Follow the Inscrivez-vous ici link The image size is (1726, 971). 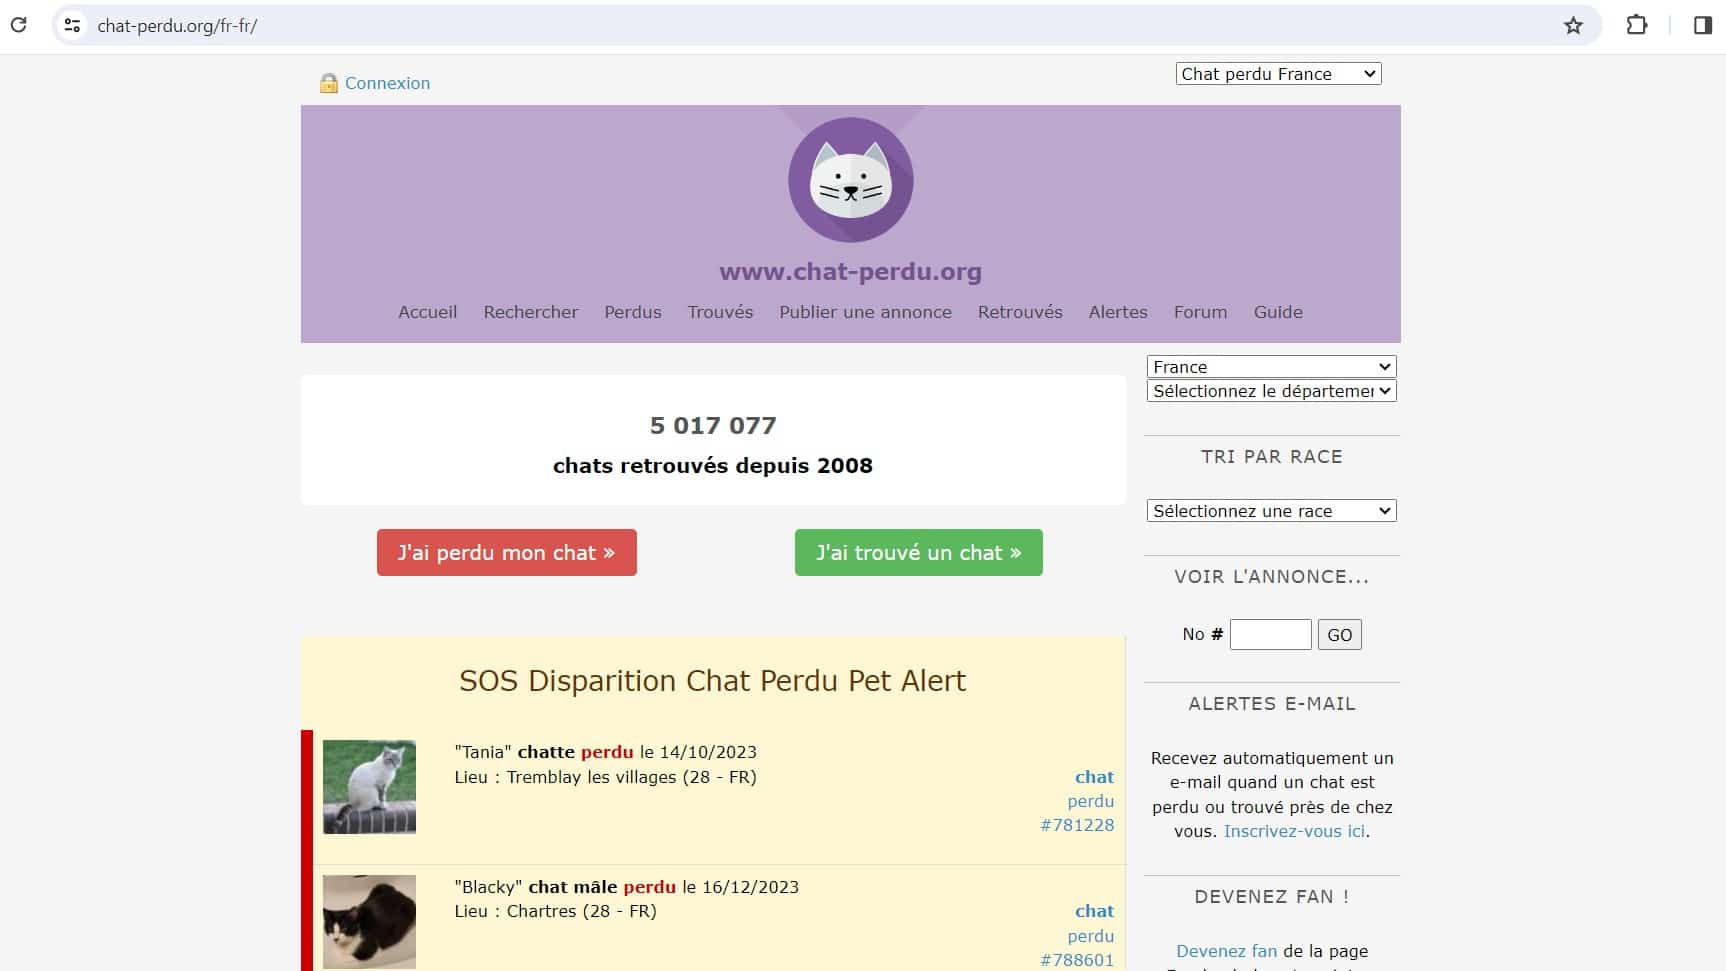[x=1294, y=831]
